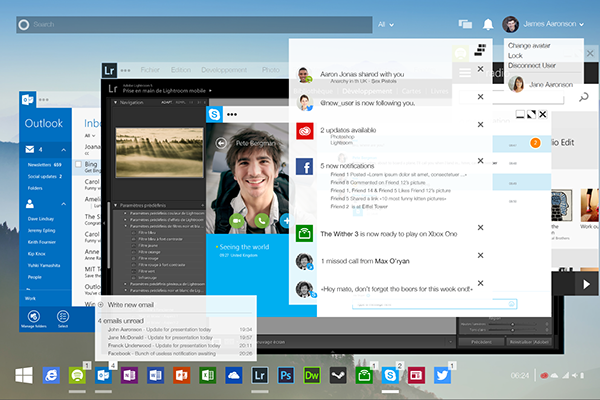Dismiss the Aaron Jonas shared notification
This screenshot has height=400, width=600.
480,69
